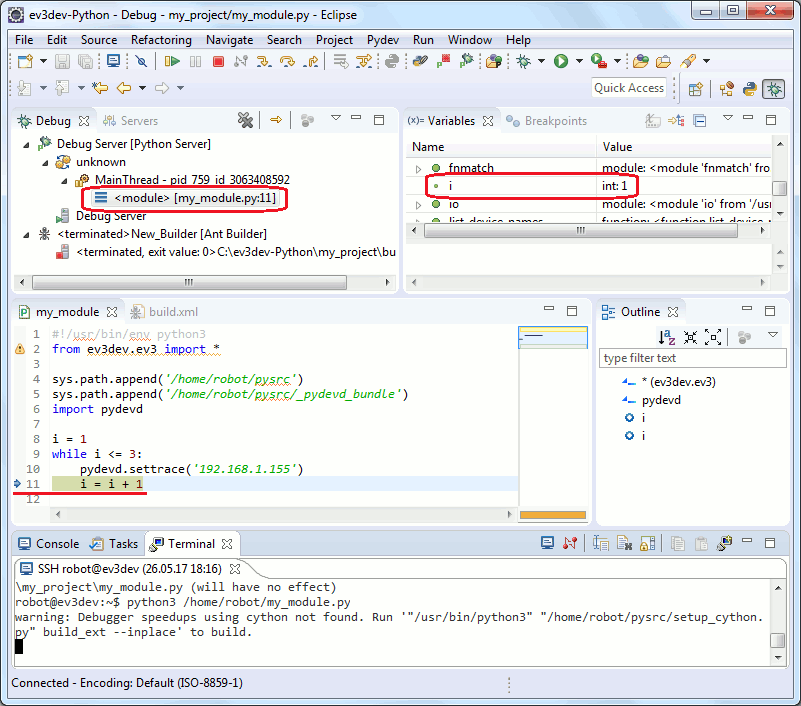Switch to the PyDev perspective snake icon
This screenshot has height=706, width=801.
coord(749,89)
